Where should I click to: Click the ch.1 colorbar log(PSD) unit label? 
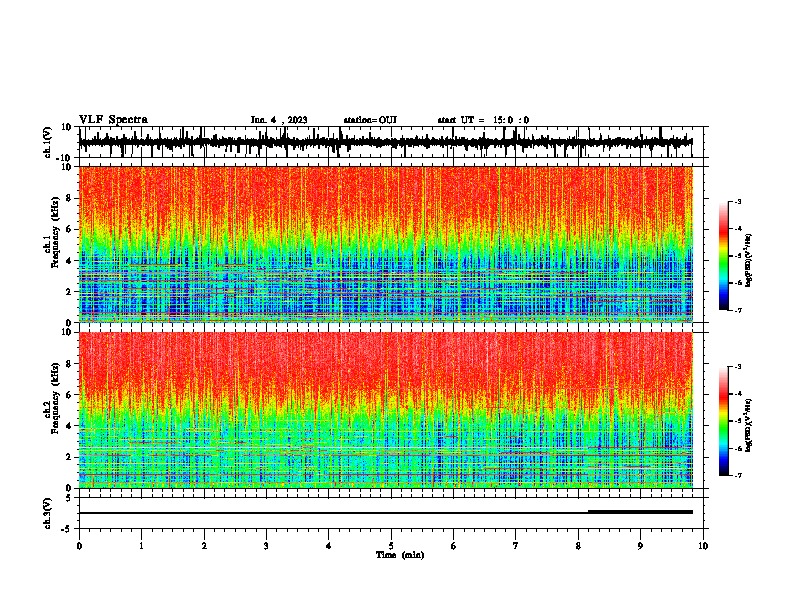748,261
